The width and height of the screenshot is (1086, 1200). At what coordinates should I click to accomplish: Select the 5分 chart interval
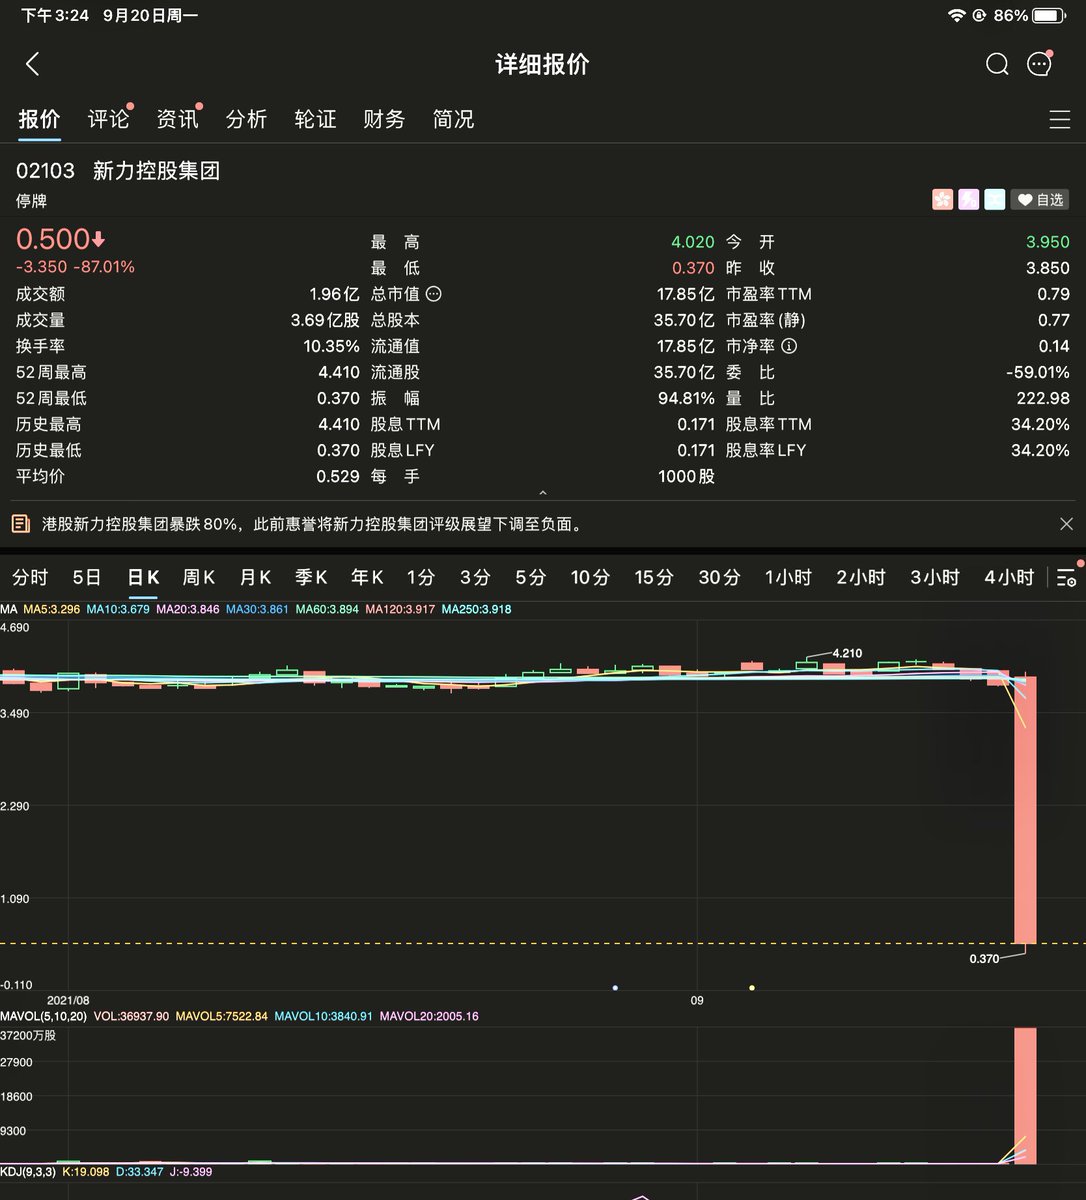[530, 577]
